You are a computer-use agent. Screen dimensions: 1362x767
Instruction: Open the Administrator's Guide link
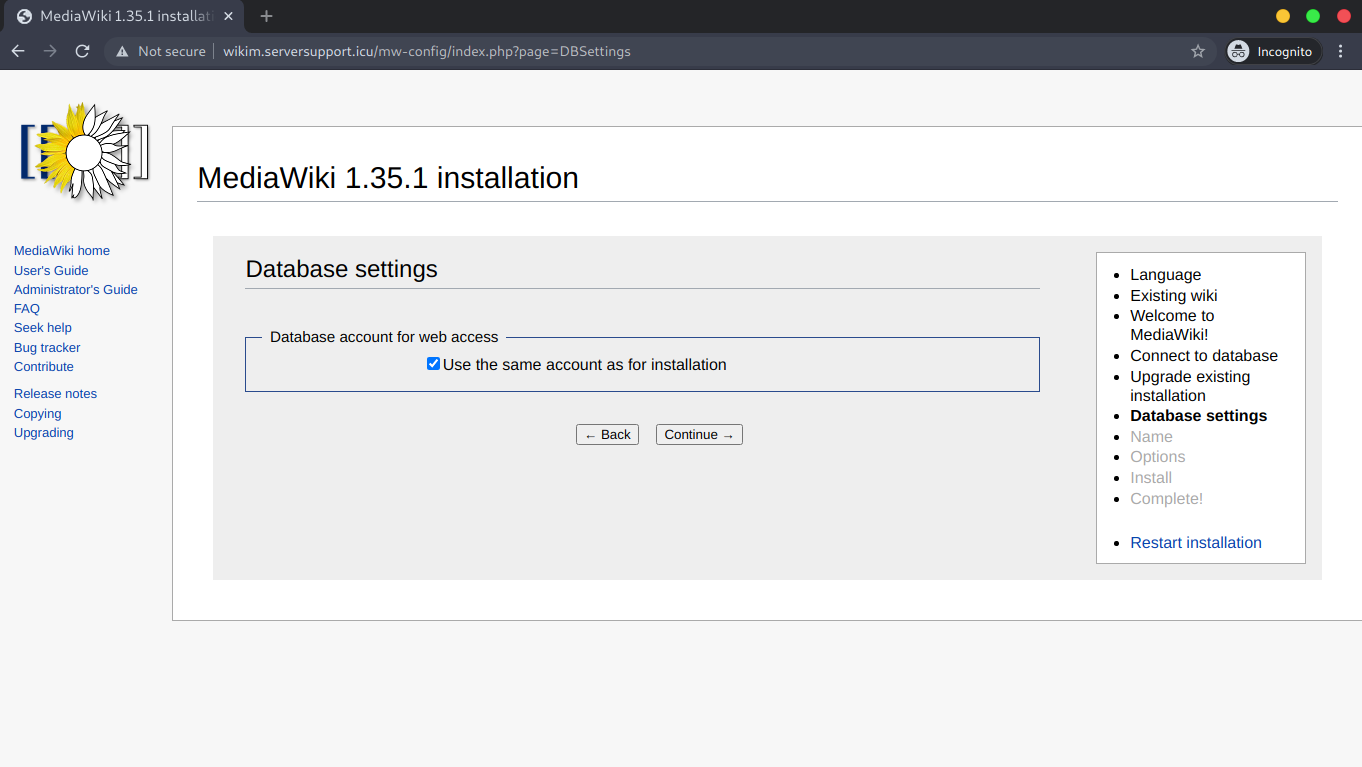click(x=76, y=290)
